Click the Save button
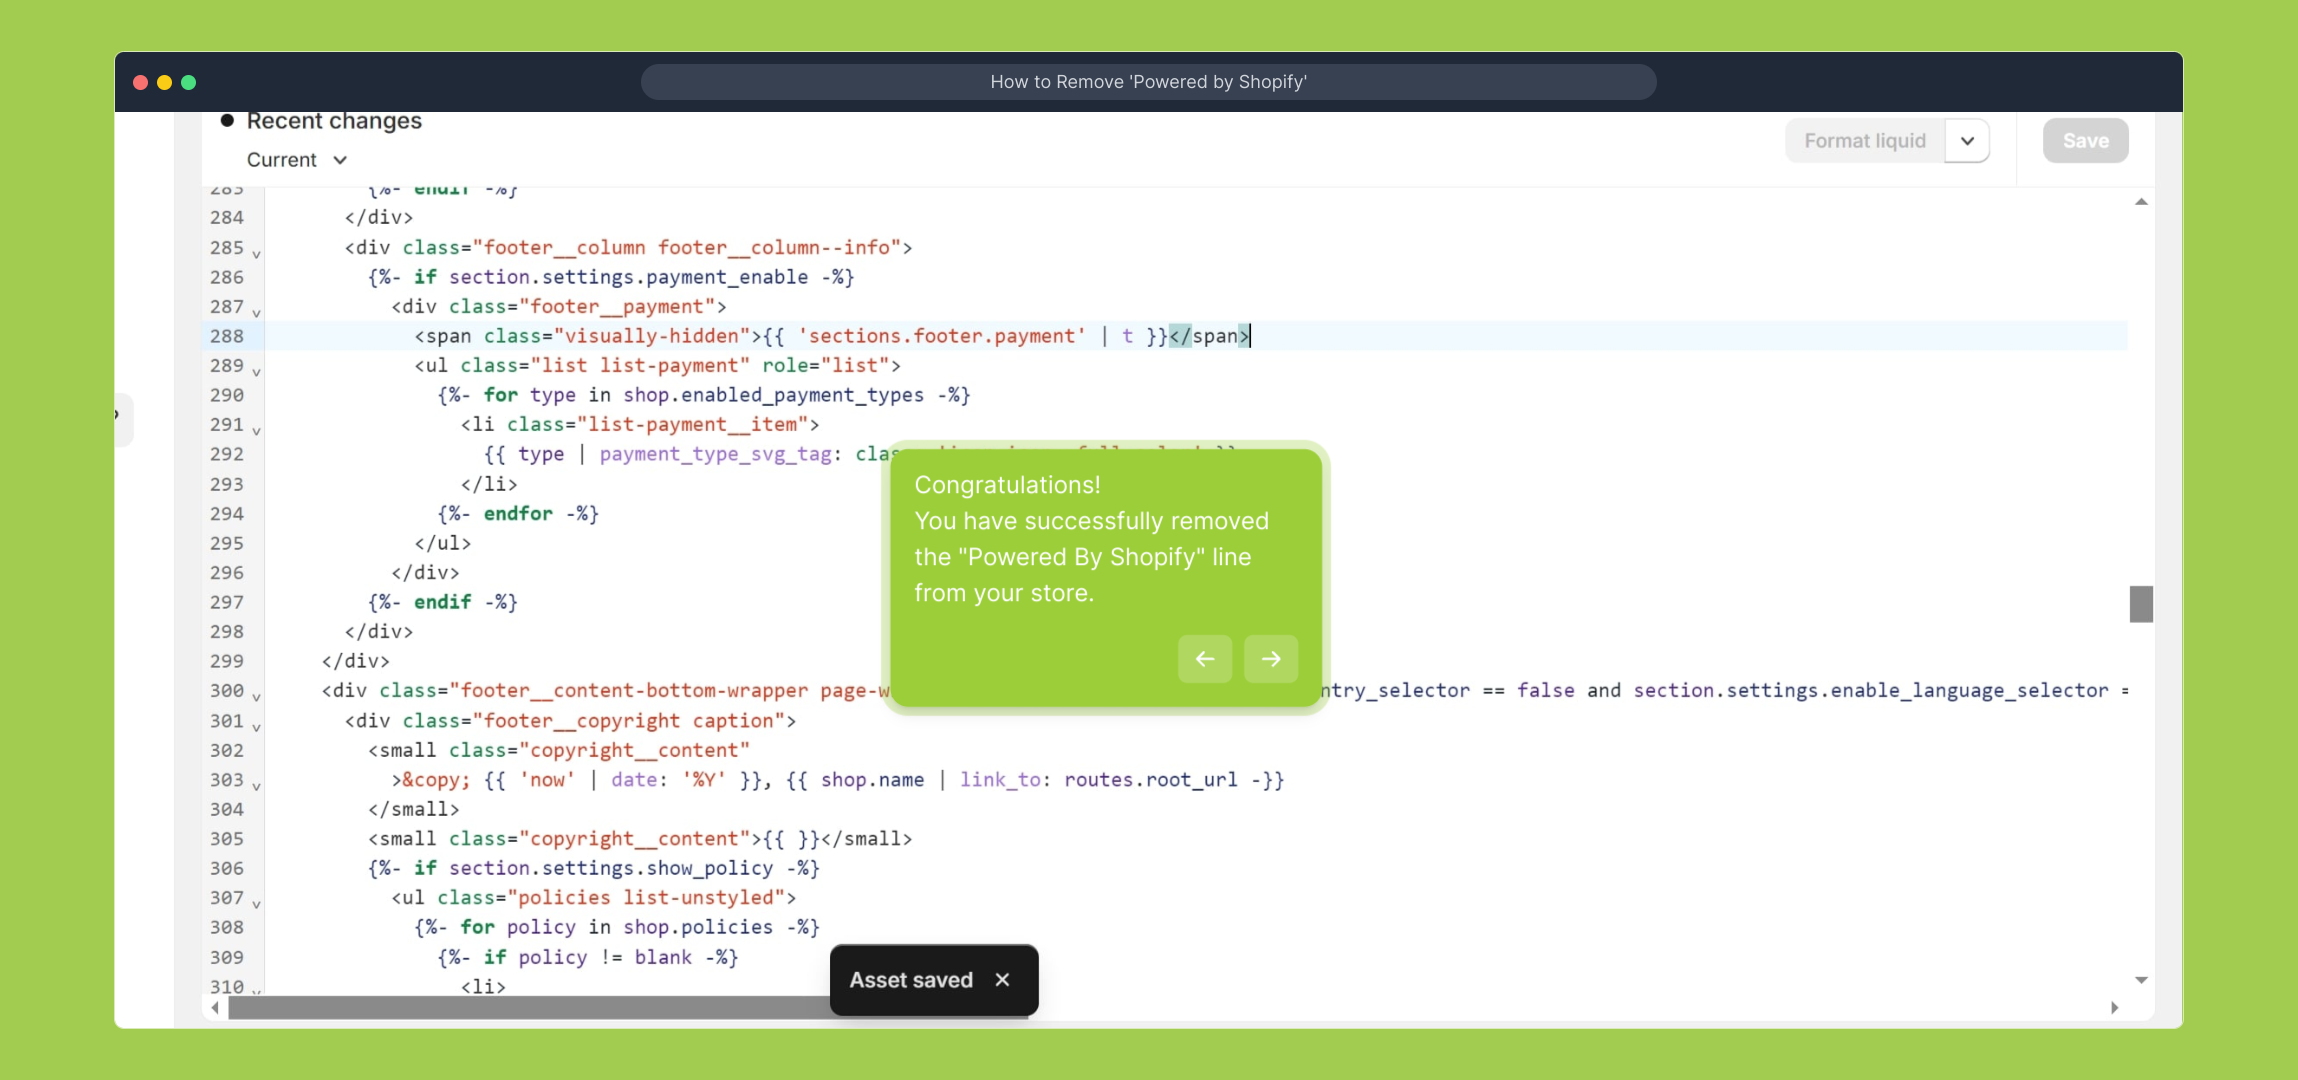The height and width of the screenshot is (1080, 2298). (2085, 141)
